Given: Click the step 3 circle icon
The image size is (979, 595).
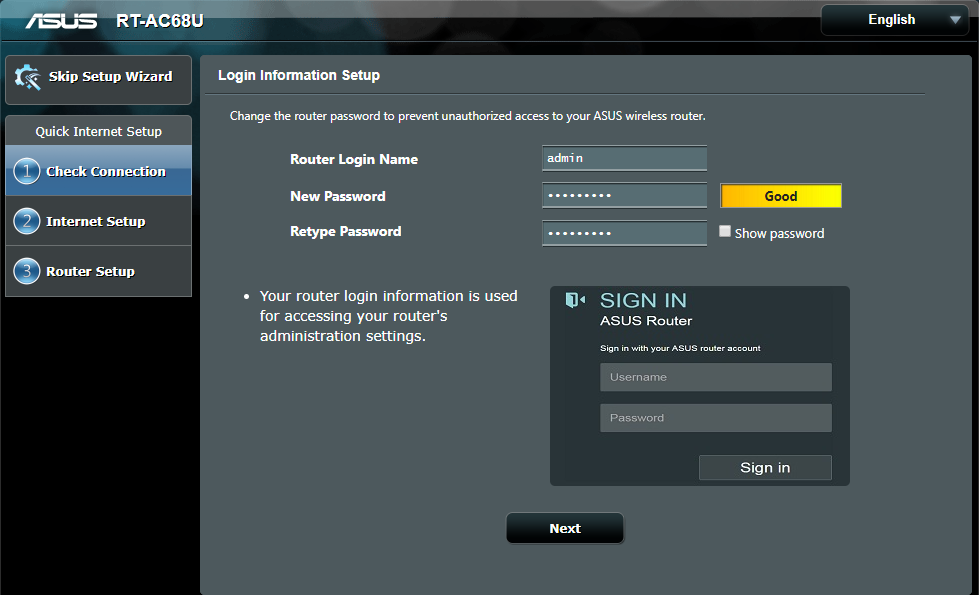Looking at the screenshot, I should coord(27,272).
